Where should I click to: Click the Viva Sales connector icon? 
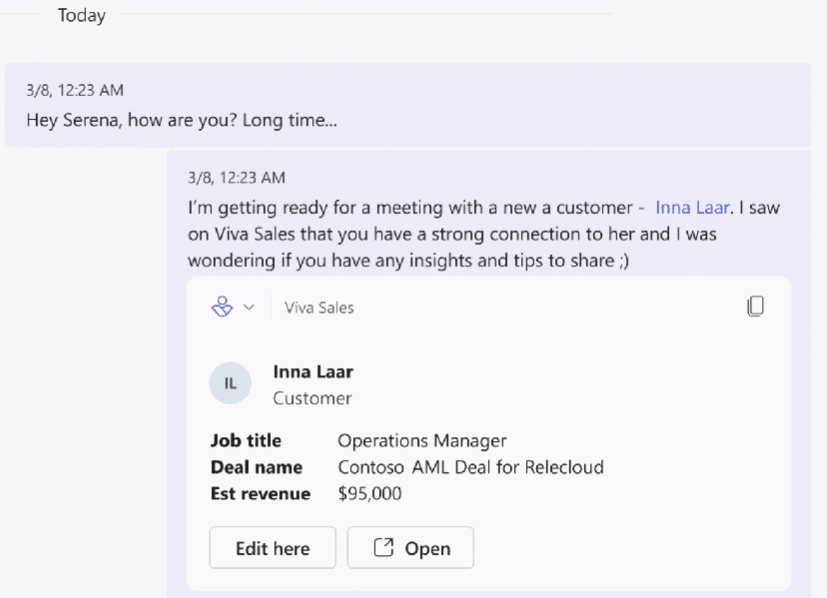[222, 307]
